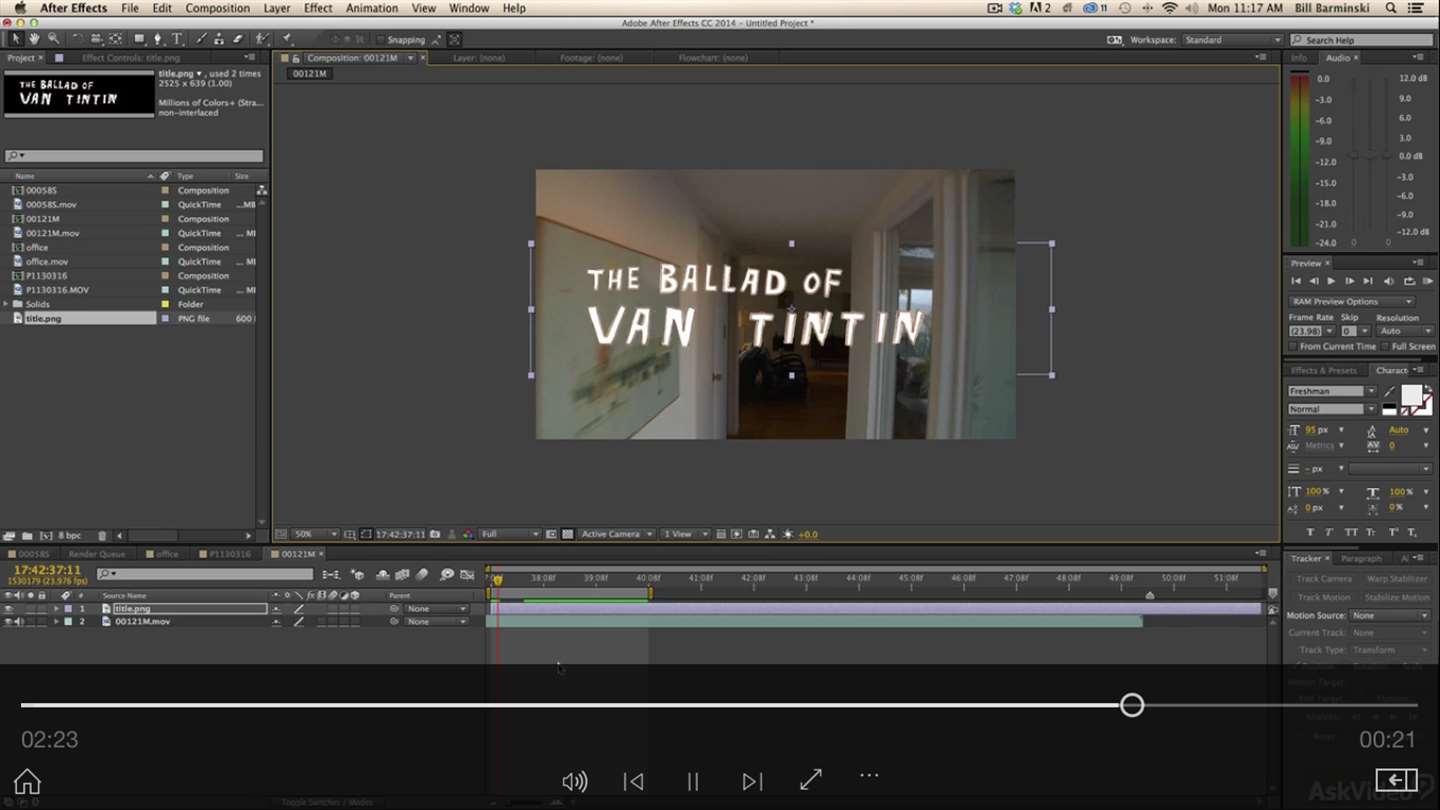The image size is (1440, 810).
Task: Toggle composition lock icon in viewer tab
Action: tap(295, 58)
